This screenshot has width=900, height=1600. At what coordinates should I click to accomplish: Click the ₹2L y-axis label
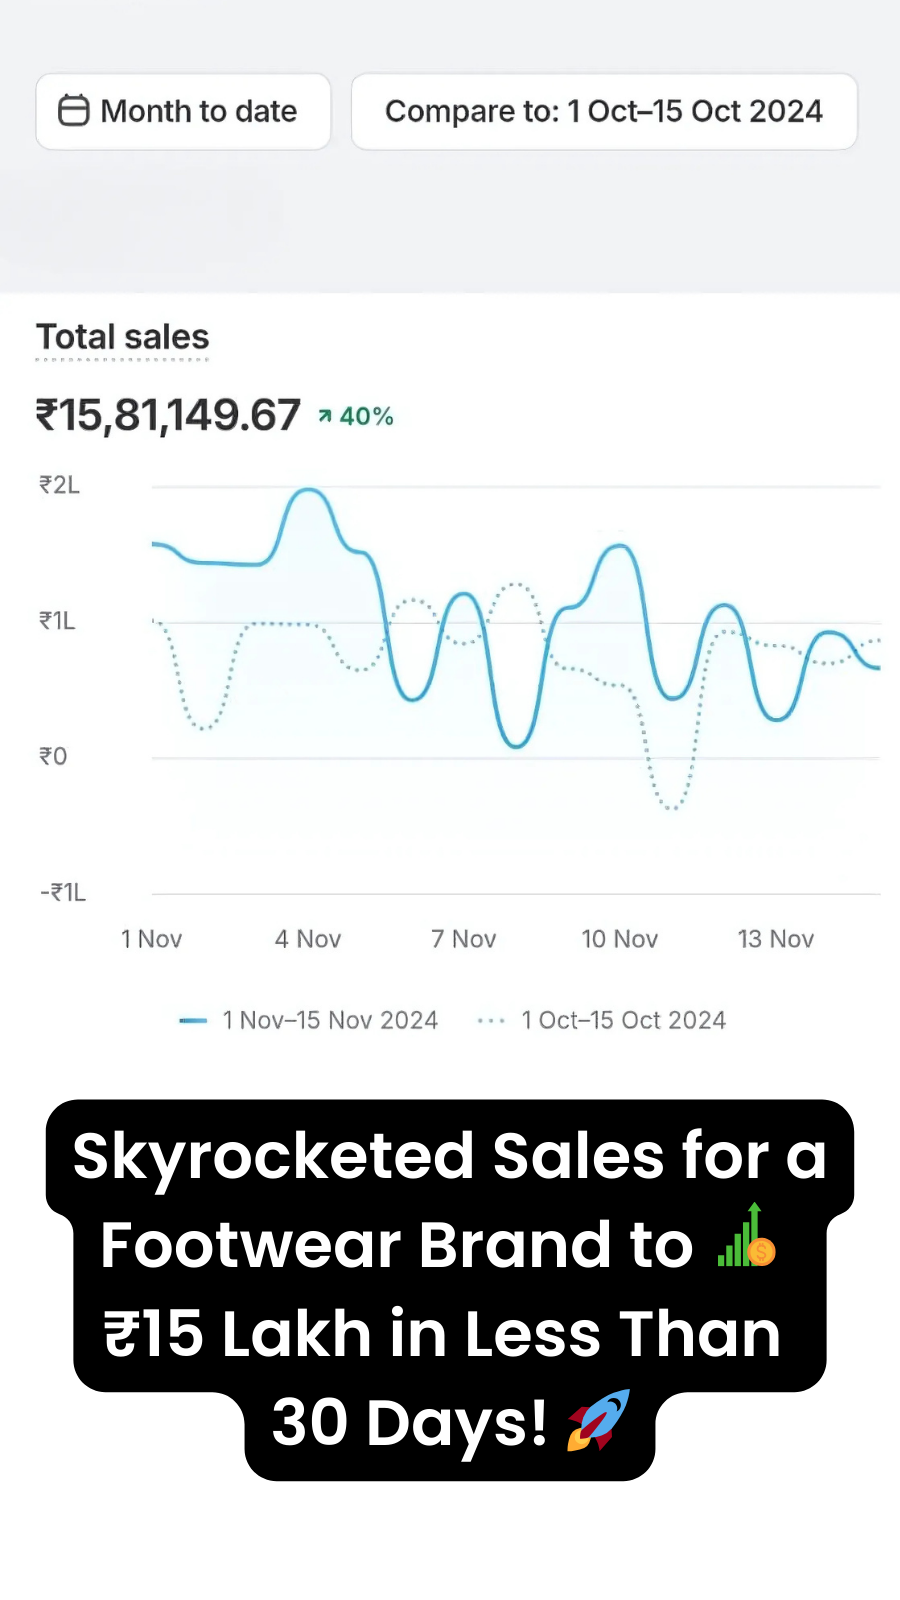point(59,485)
